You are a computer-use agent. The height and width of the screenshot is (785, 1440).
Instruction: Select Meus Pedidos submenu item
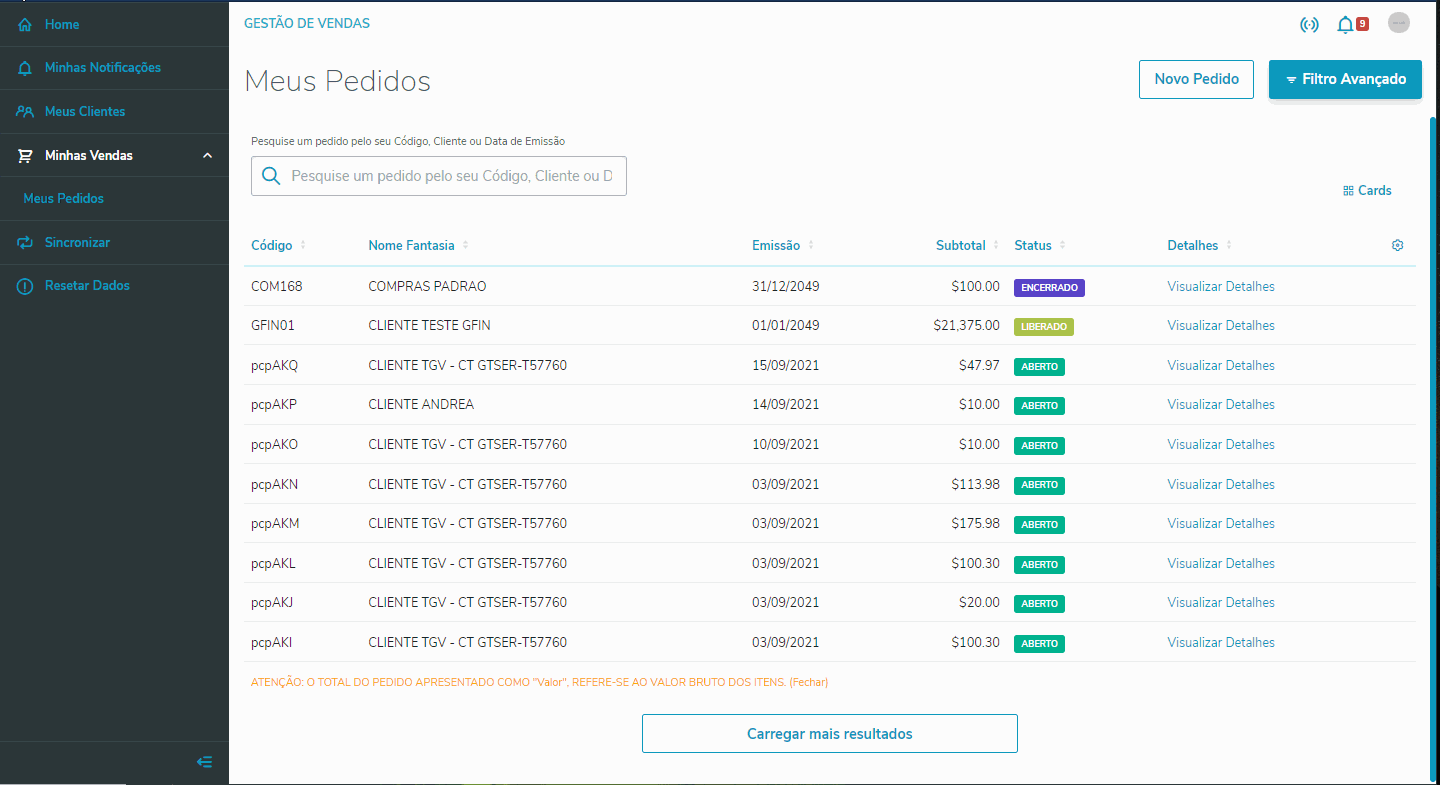click(x=64, y=198)
